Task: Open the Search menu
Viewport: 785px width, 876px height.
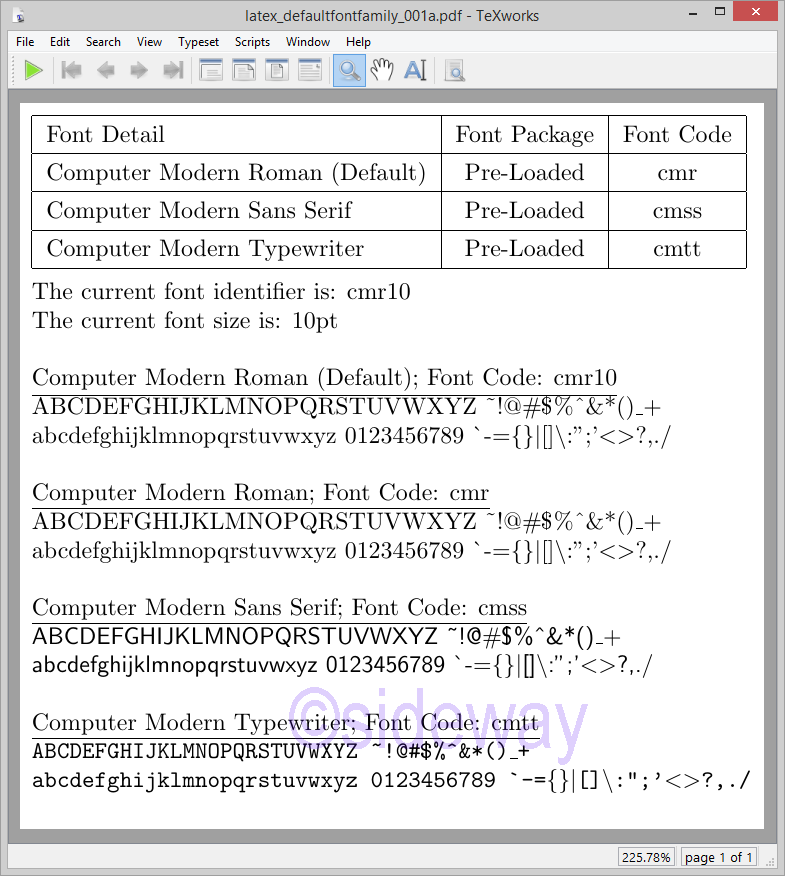Action: [103, 42]
